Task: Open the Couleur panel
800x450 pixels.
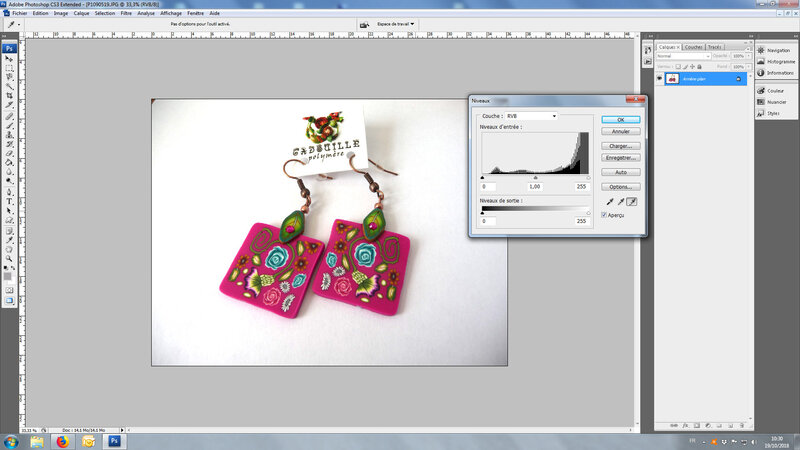Action: click(x=770, y=91)
